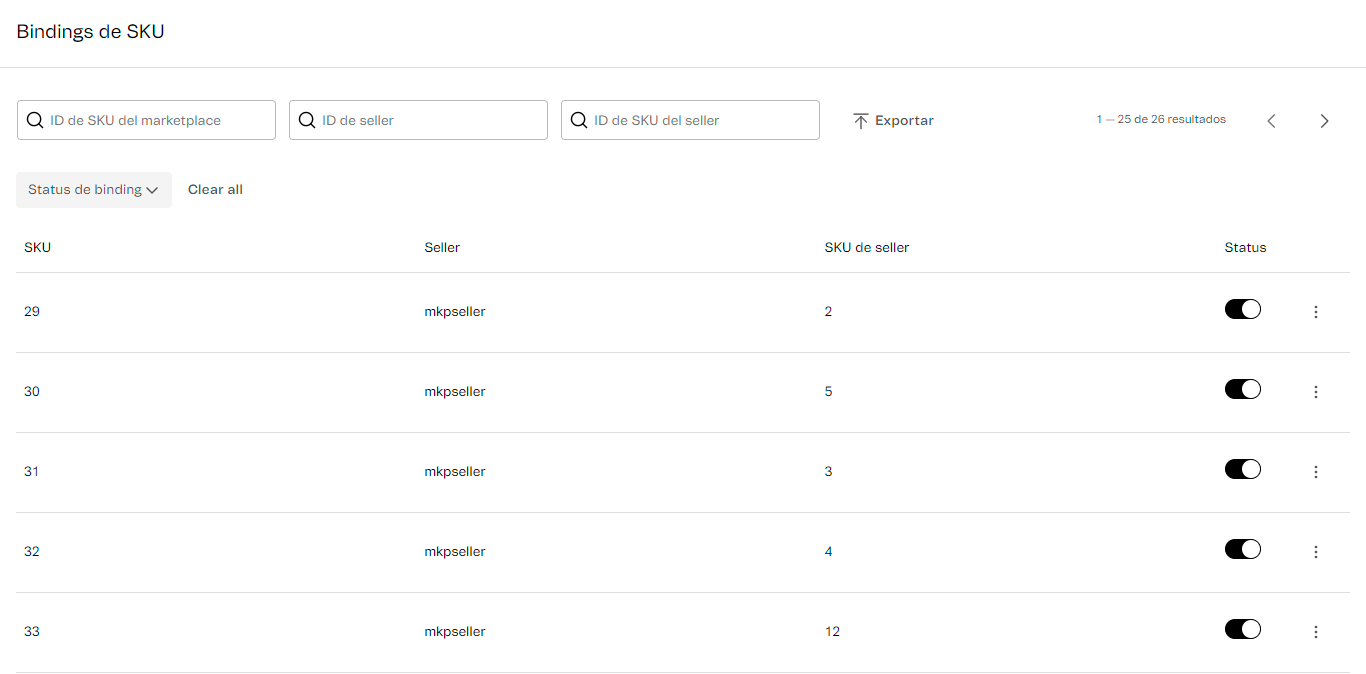The height and width of the screenshot is (674, 1366).
Task: Disable binding status for SKU 31
Action: pyautogui.click(x=1242, y=470)
